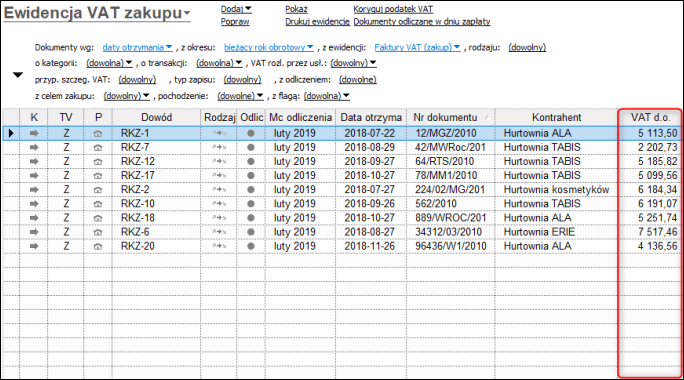Open the Dodaj menu
Image resolution: width=684 pixels, height=380 pixels.
click(x=236, y=9)
